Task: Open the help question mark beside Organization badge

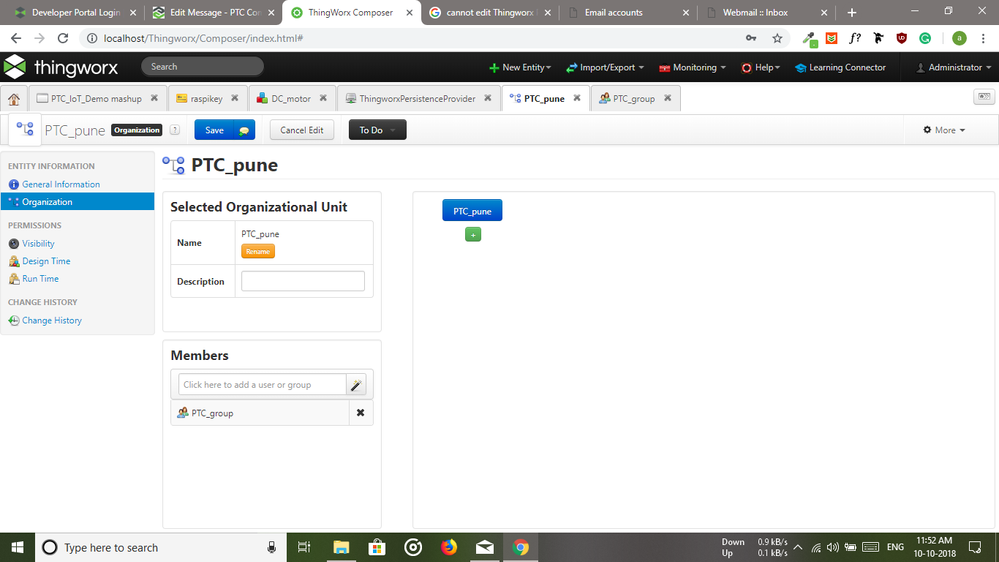Action: [175, 130]
